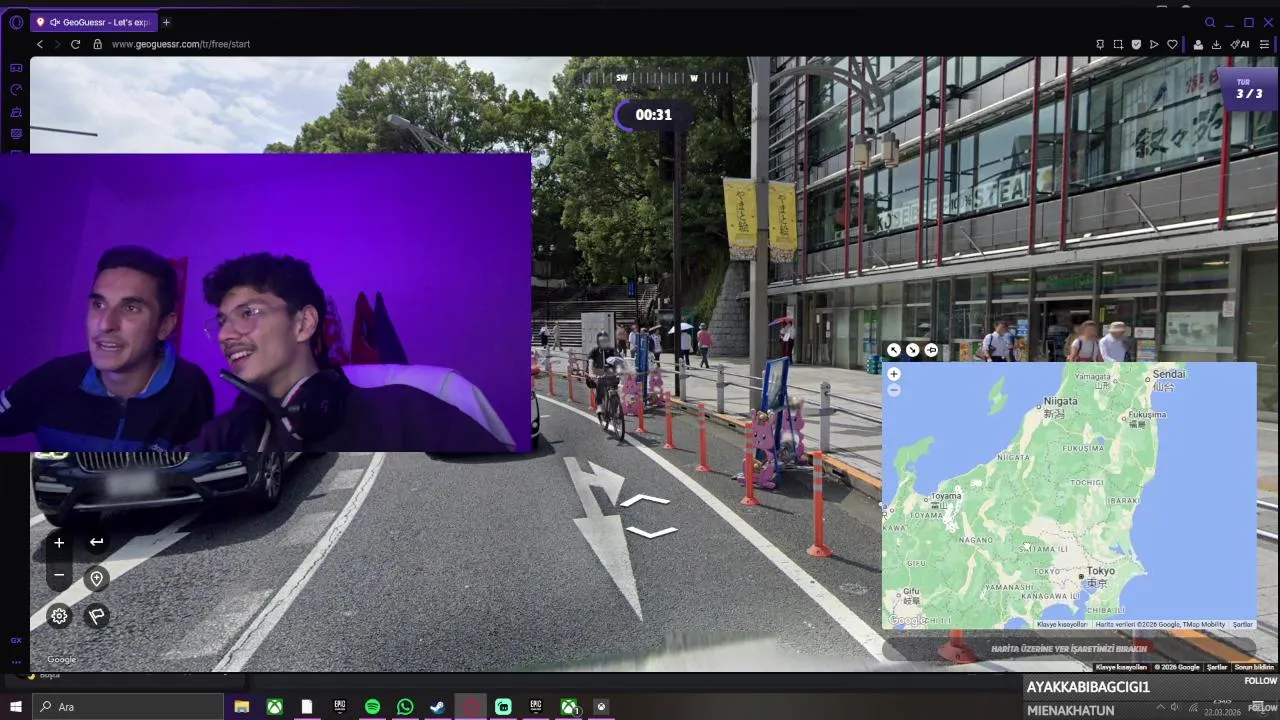
Task: Open the GX Cleaner sidebar icon
Action: 16,112
